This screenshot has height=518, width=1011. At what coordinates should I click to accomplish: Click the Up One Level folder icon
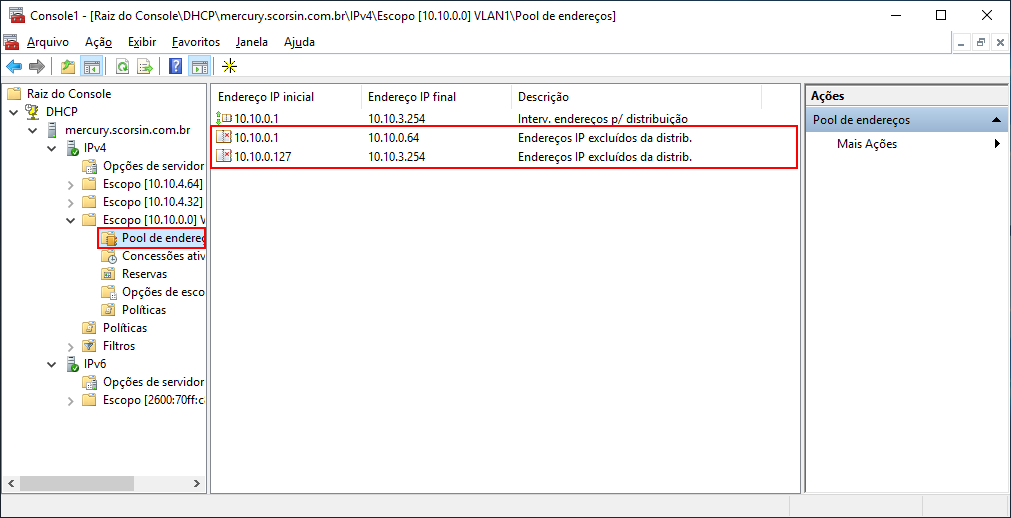click(68, 66)
